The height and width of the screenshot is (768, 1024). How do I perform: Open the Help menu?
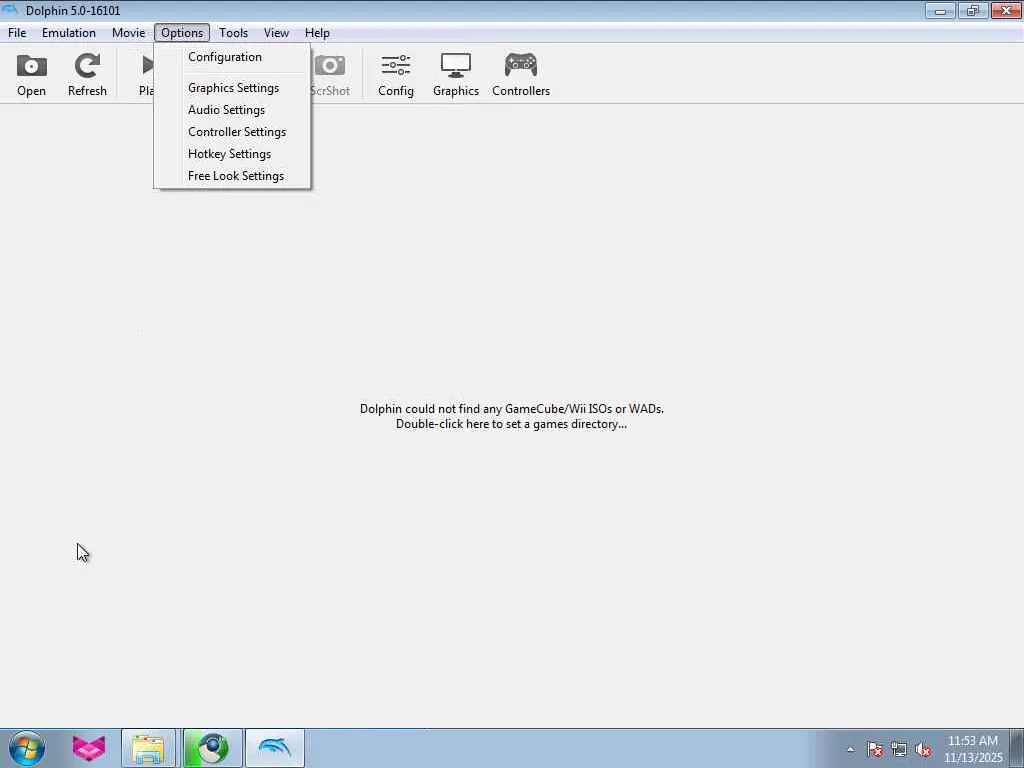click(317, 33)
